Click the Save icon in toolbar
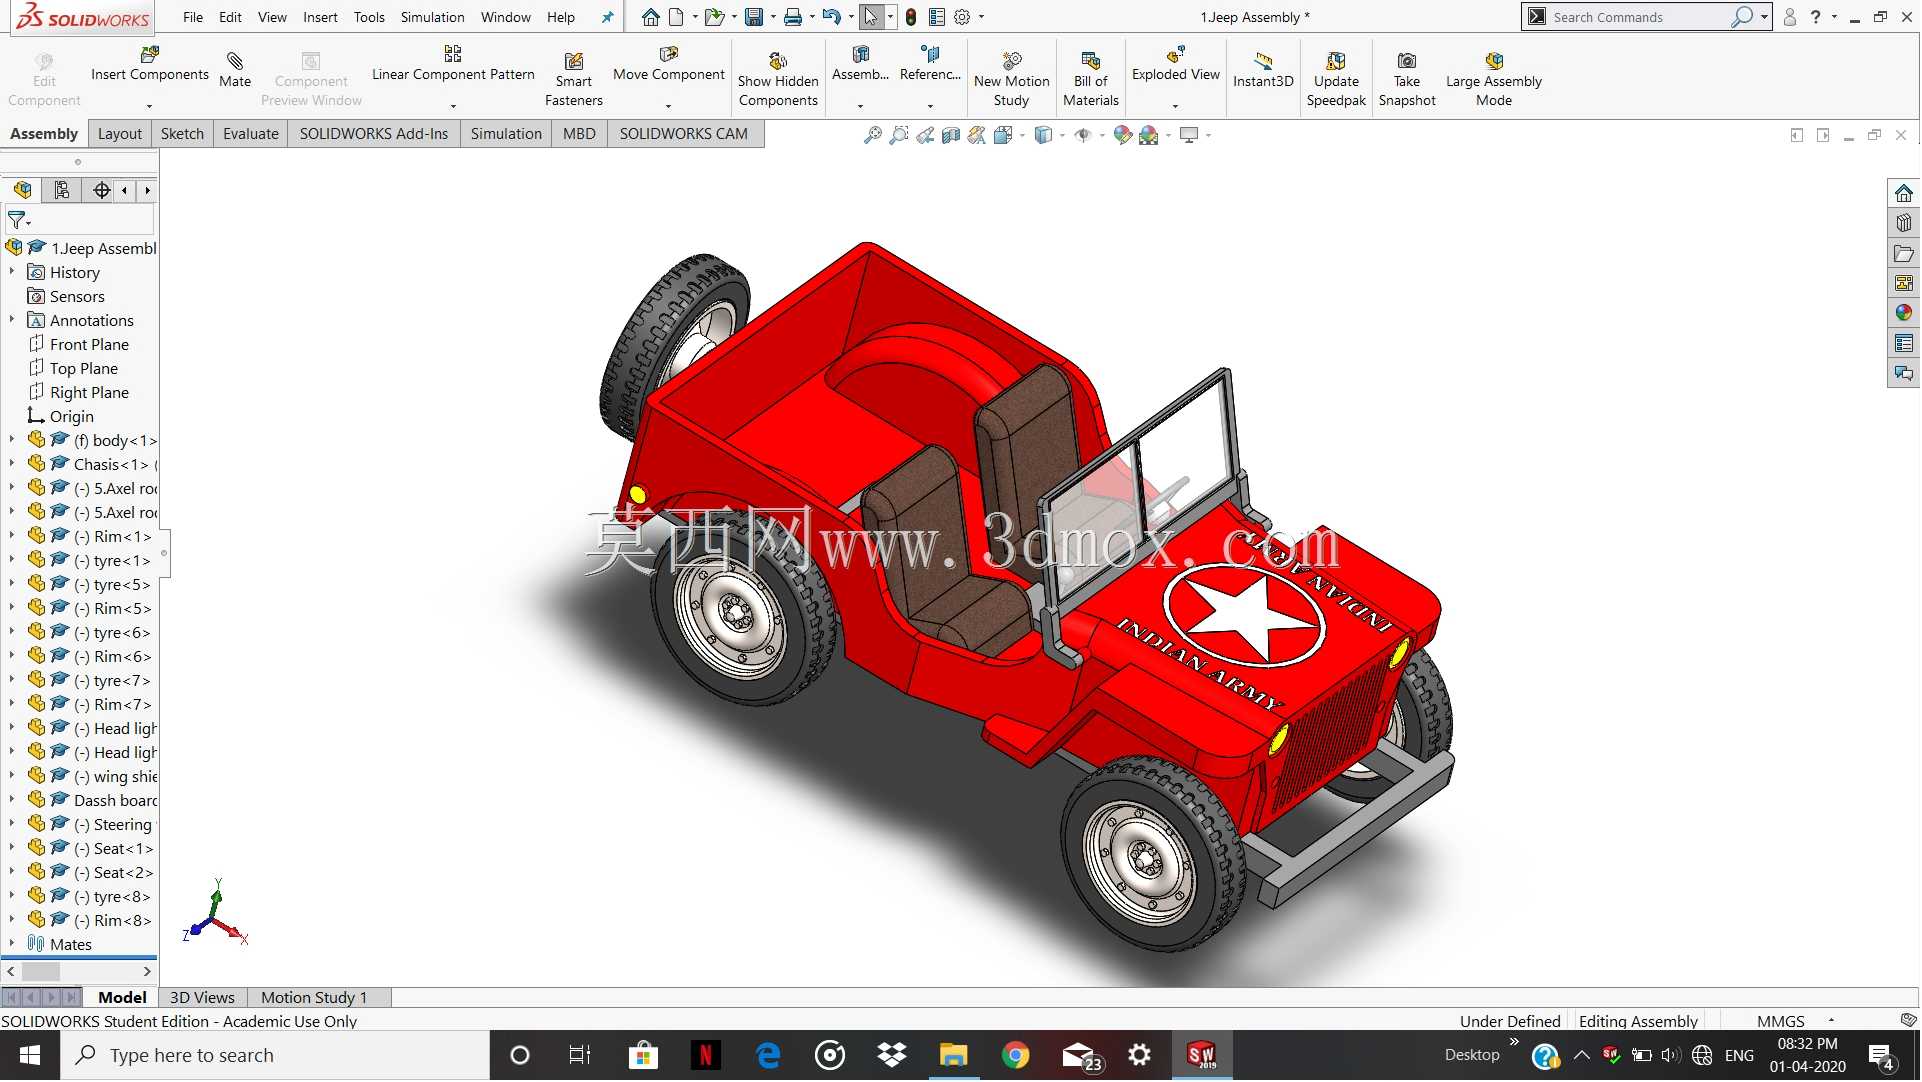Viewport: 1922px width, 1082px height. pyautogui.click(x=754, y=17)
